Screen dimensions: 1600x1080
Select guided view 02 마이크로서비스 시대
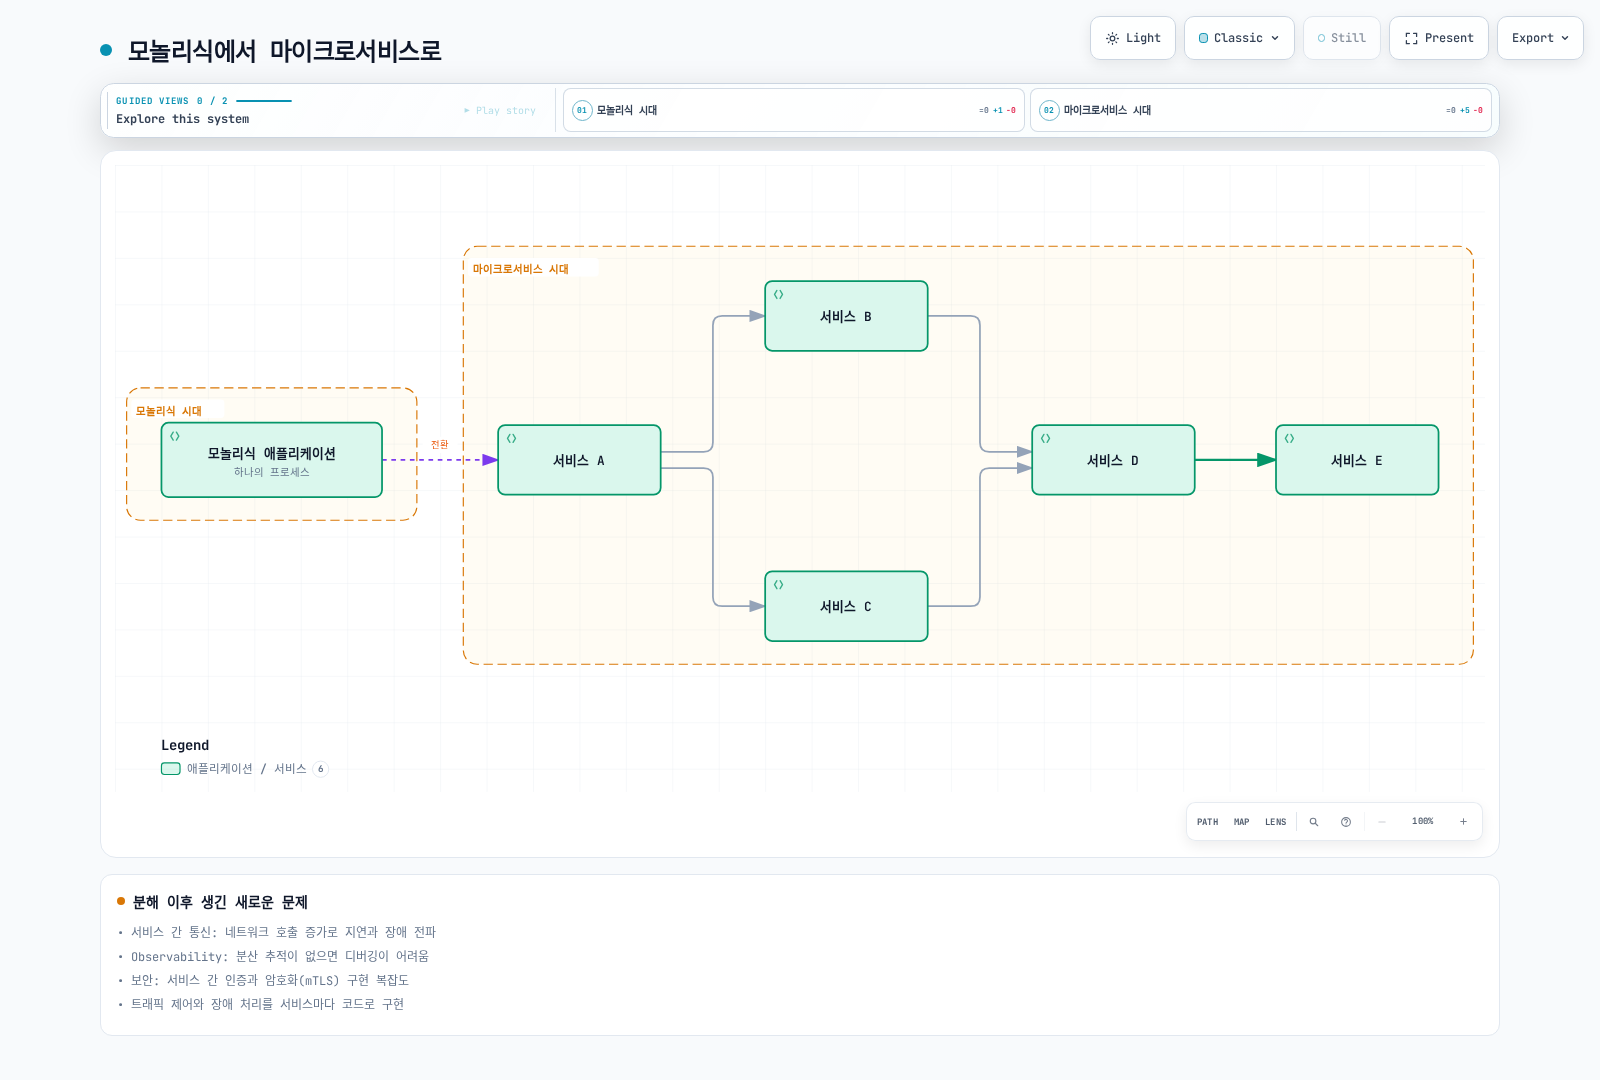[x=1261, y=110]
